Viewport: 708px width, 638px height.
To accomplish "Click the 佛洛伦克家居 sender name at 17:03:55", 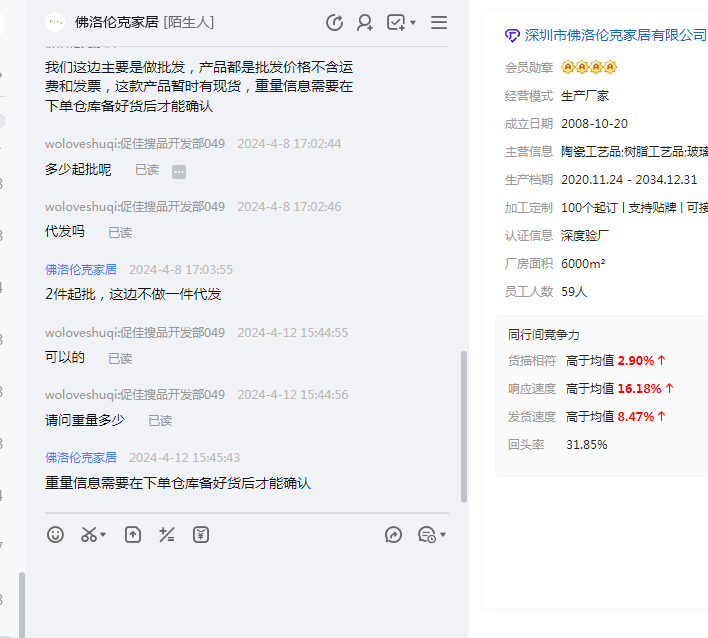I will [81, 269].
